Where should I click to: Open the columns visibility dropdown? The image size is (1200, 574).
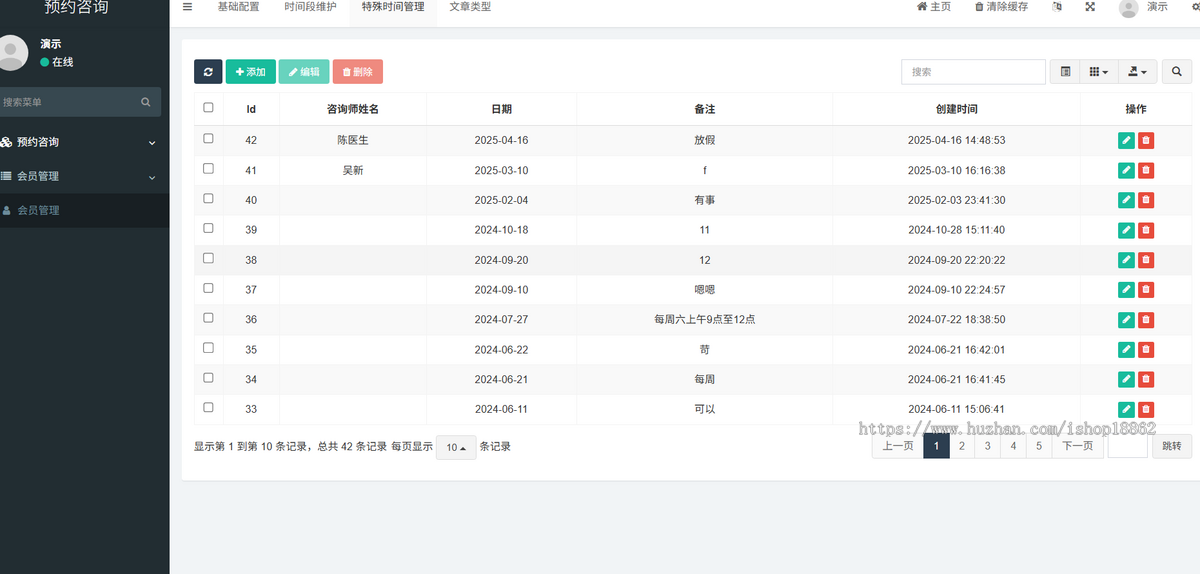pos(1099,72)
